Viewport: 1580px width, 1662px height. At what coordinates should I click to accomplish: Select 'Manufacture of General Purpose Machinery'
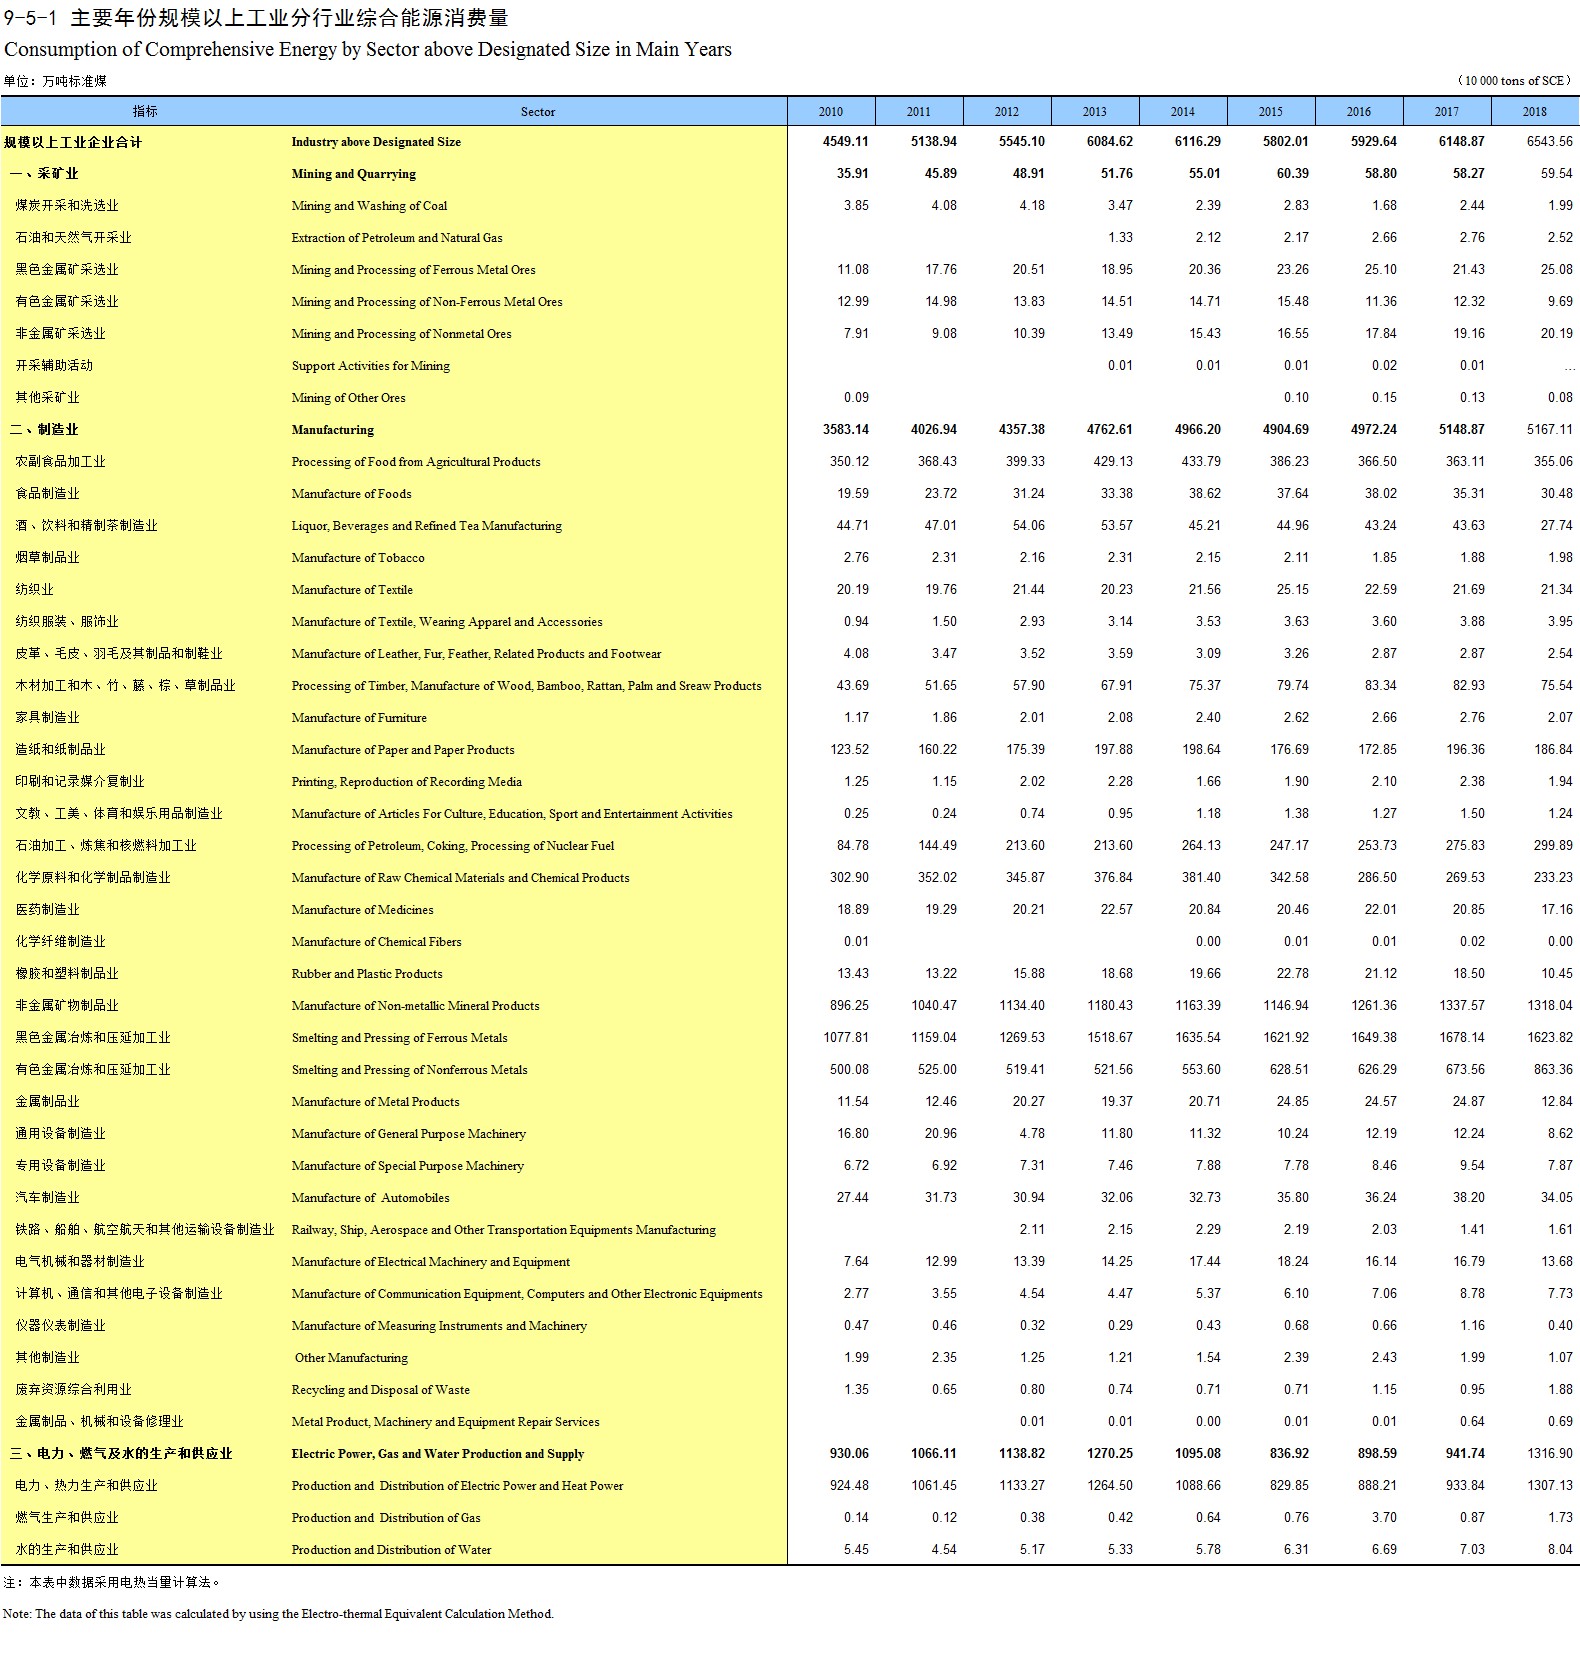[x=408, y=1134]
